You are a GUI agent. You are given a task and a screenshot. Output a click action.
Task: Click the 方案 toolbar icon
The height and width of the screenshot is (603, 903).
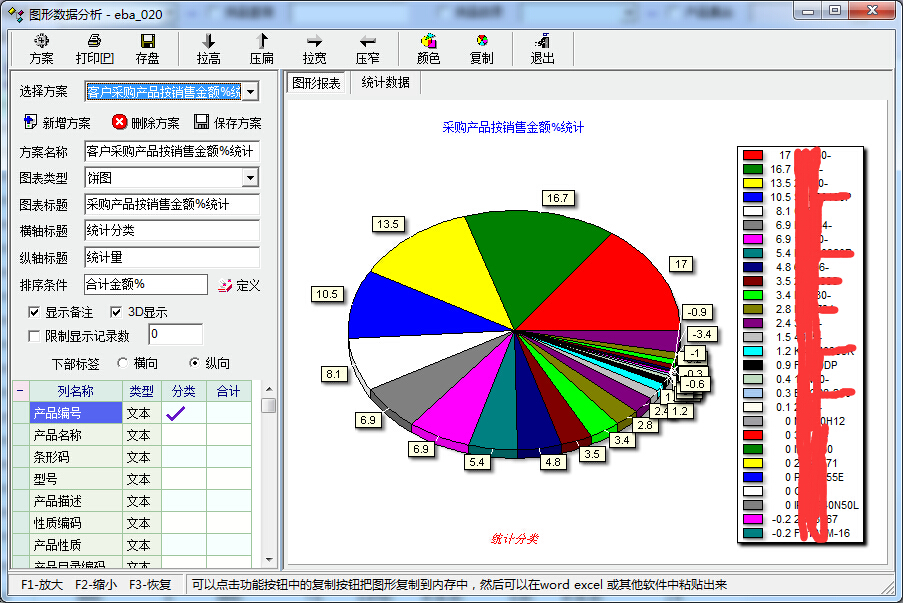point(41,42)
